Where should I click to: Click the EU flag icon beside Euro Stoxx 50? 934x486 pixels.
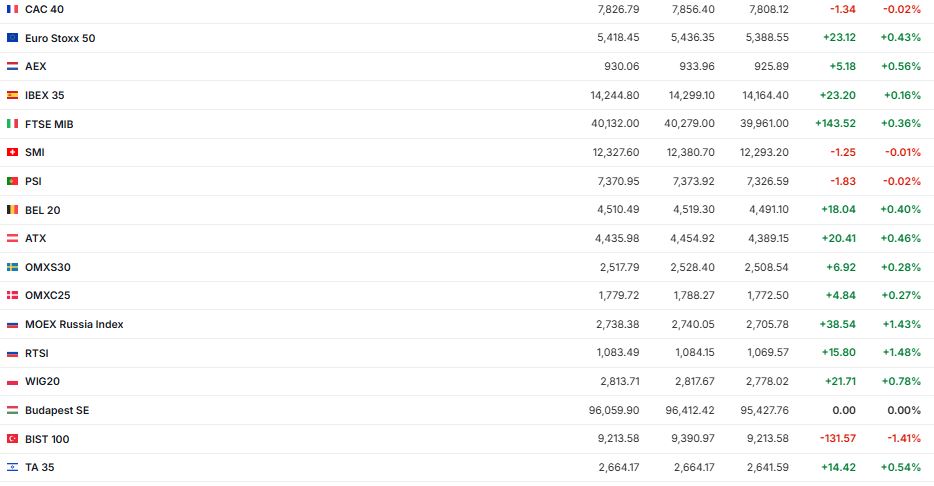[12, 38]
